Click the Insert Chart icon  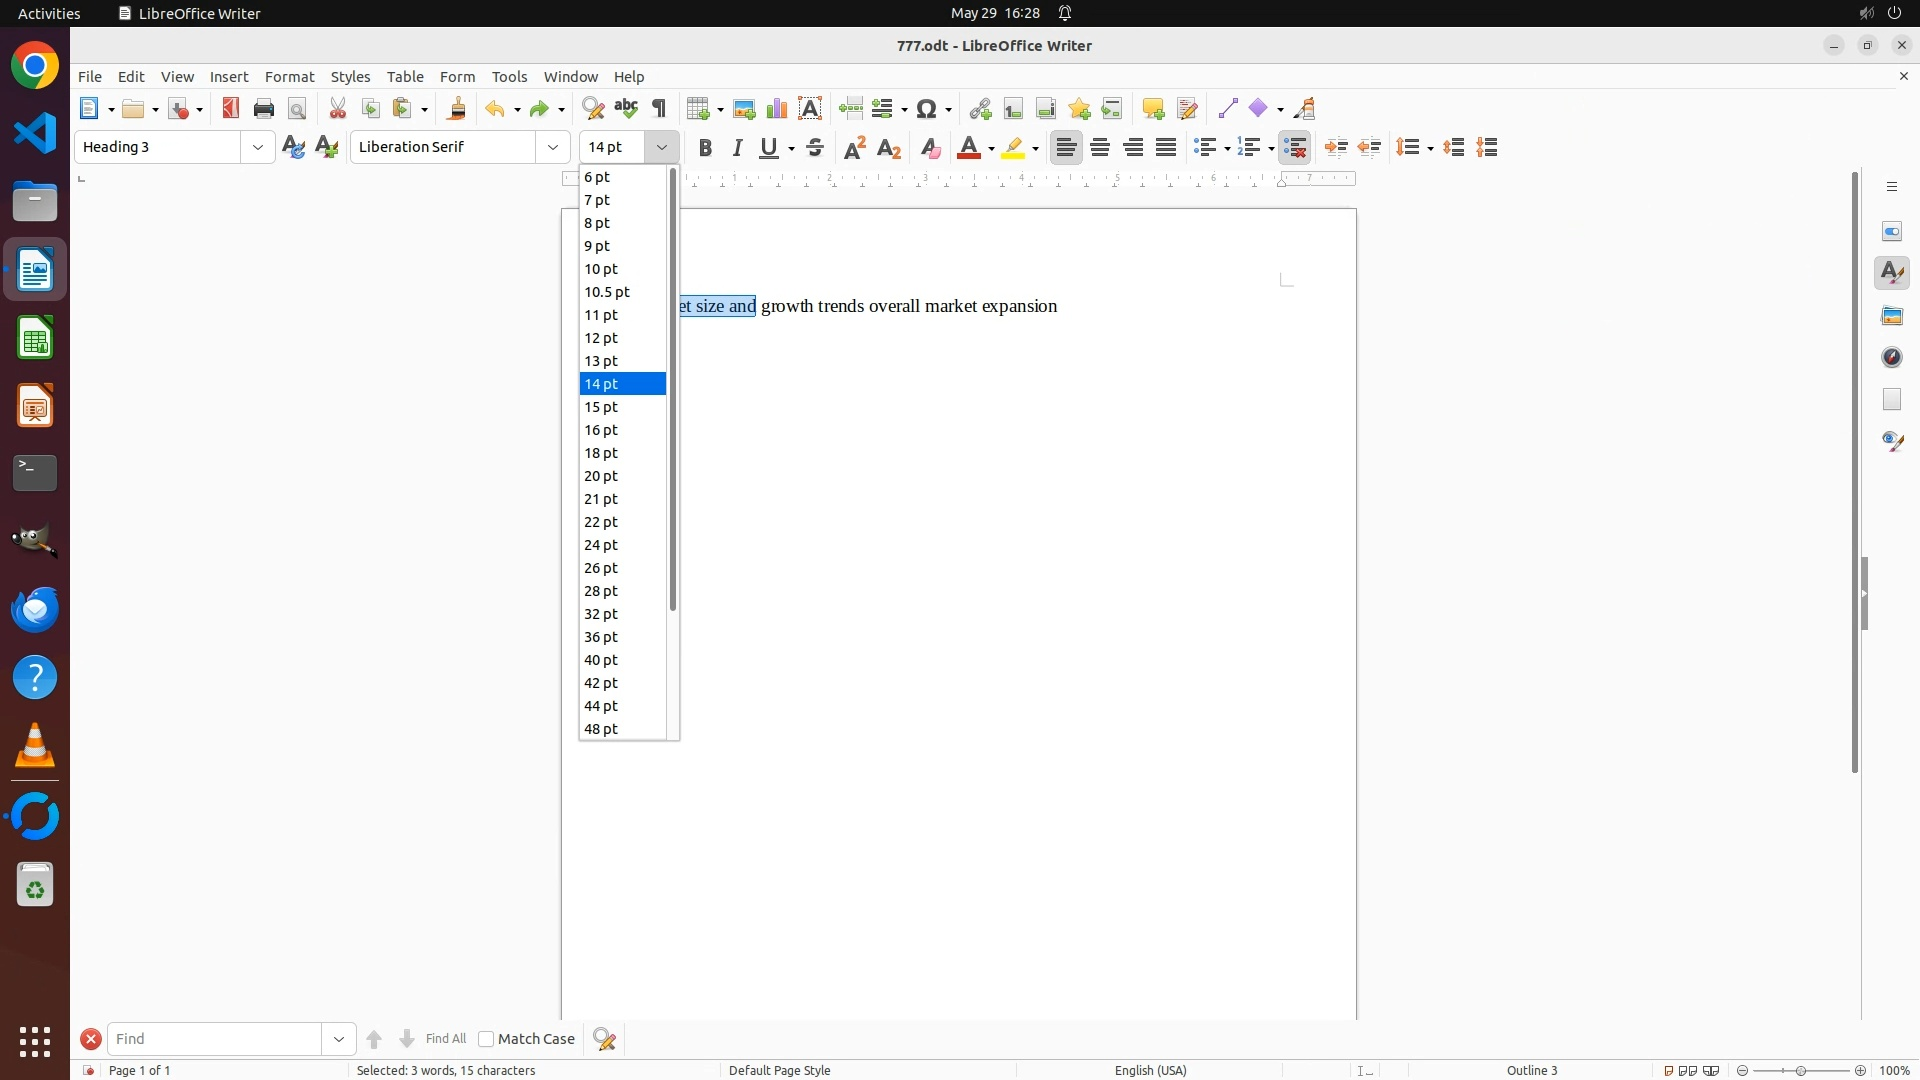(x=777, y=109)
